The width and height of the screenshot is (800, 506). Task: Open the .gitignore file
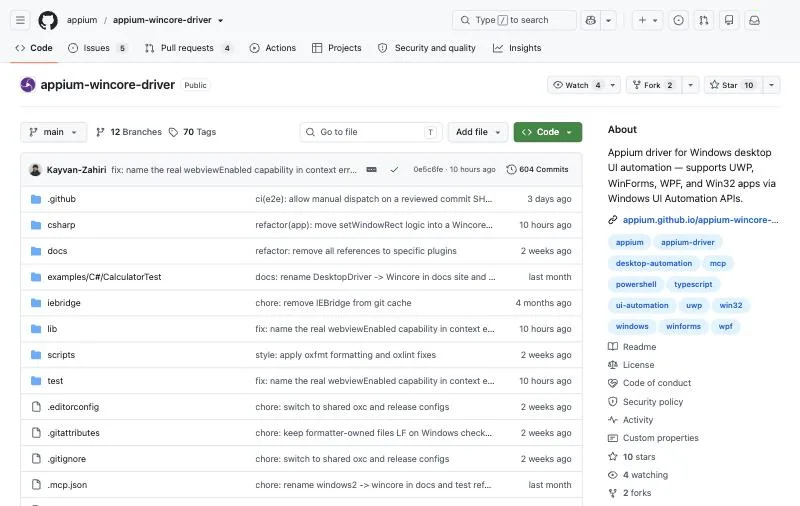click(66, 459)
